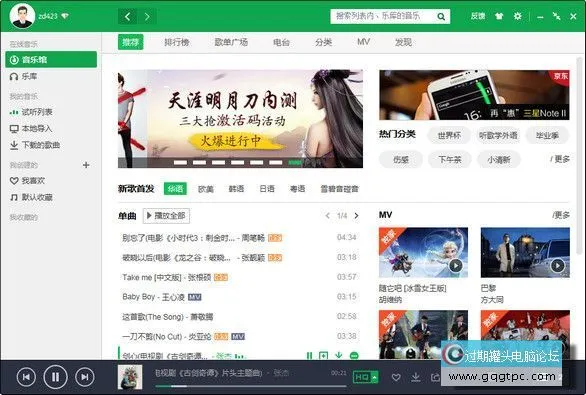Open the 世界杯 category tag
Viewport: 586px width, 395px height.
[449, 135]
